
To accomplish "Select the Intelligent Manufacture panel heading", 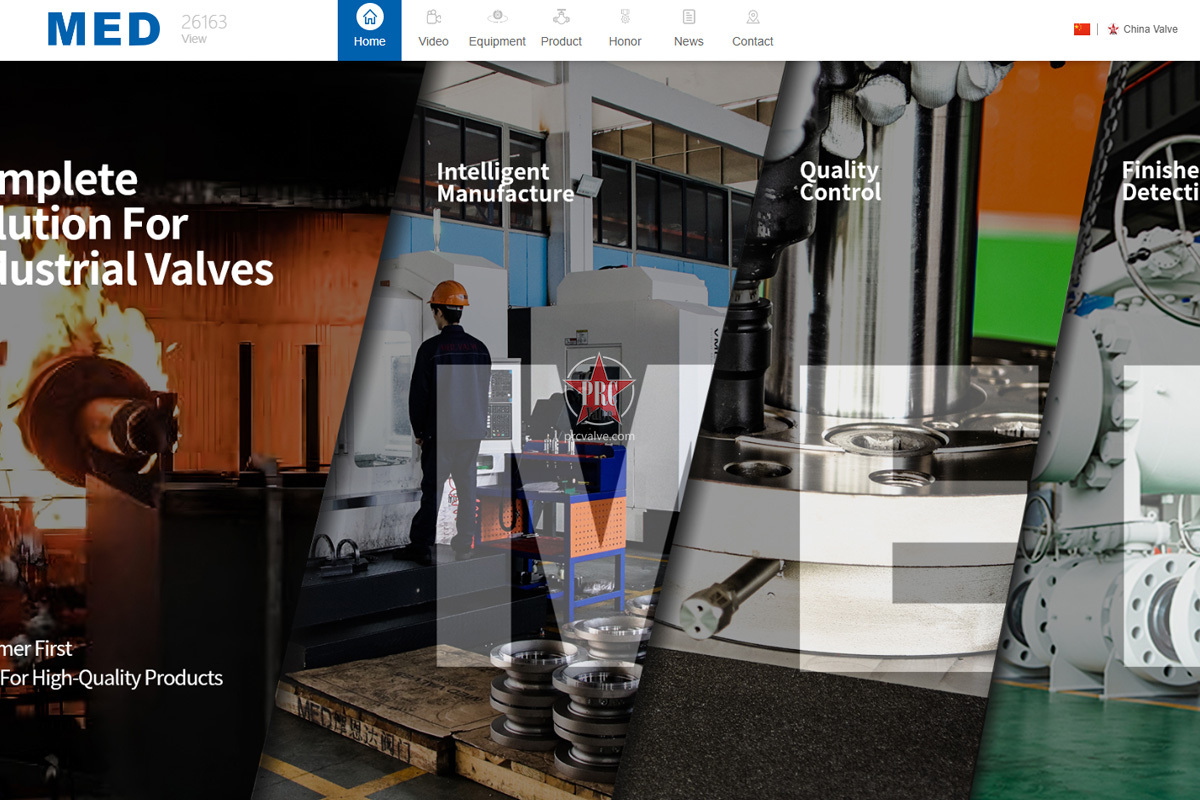I will pyautogui.click(x=505, y=182).
